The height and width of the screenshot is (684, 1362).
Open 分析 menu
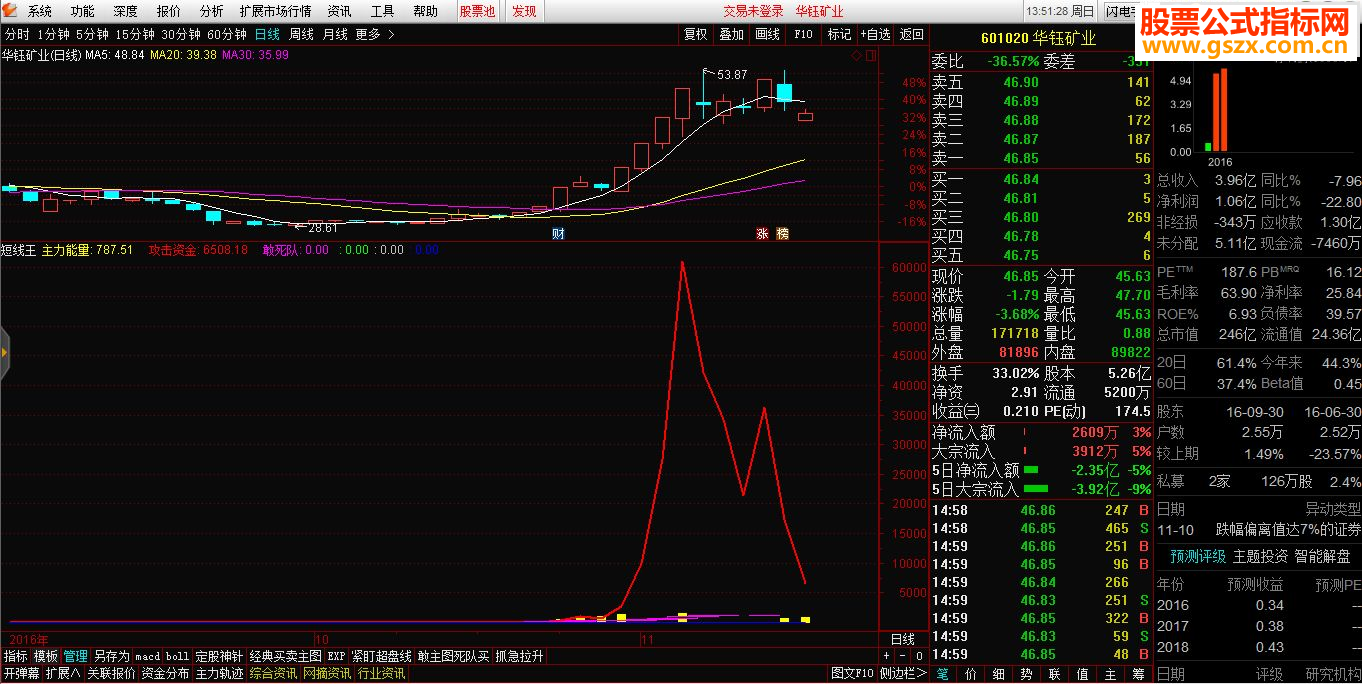pos(212,12)
